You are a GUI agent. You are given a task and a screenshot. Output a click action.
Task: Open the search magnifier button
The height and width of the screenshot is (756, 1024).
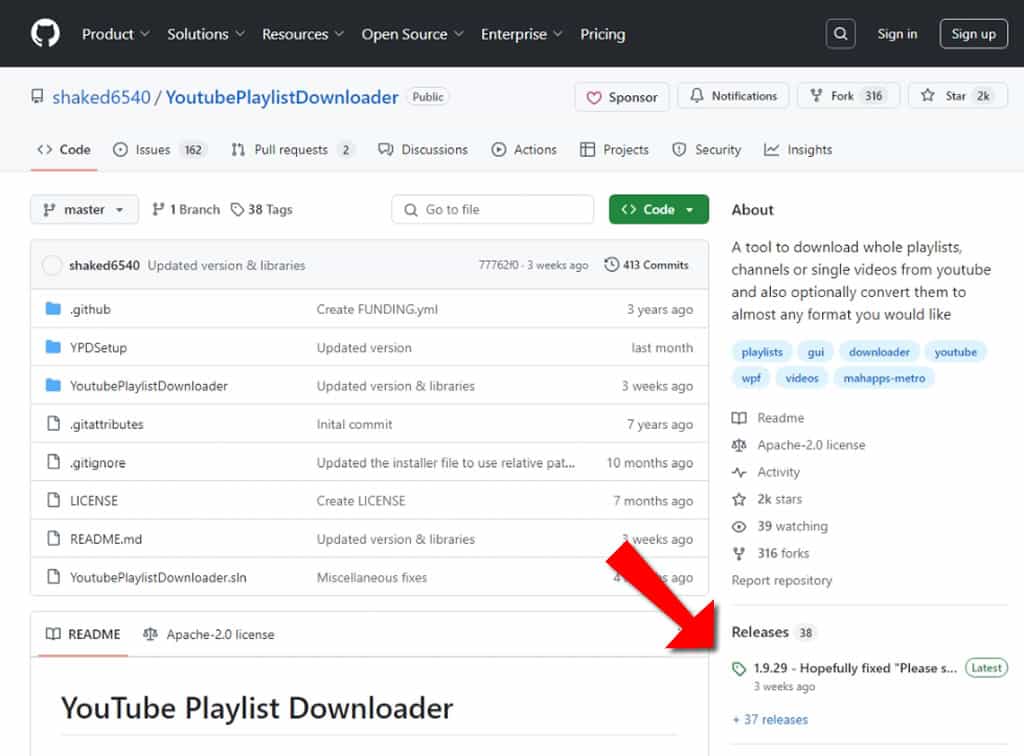point(840,34)
